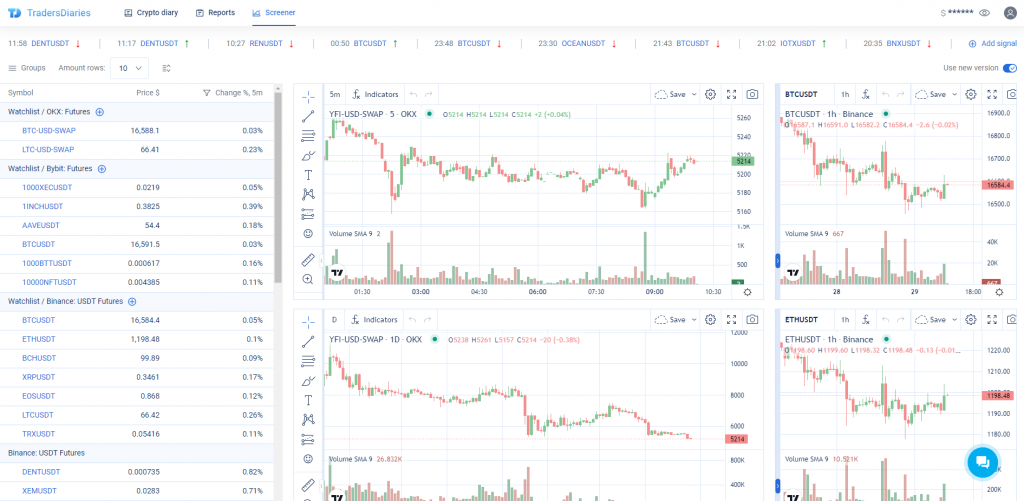Select the Text tool in top chart toolbar
The width and height of the screenshot is (1024, 501).
click(x=308, y=174)
